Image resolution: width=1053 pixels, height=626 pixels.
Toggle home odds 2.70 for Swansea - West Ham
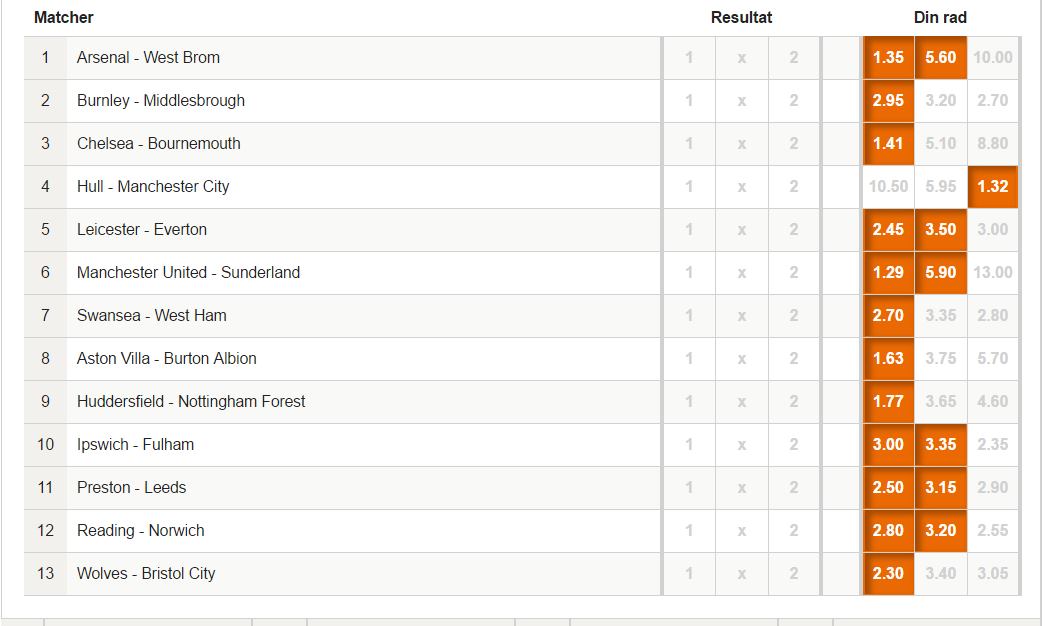[888, 316]
